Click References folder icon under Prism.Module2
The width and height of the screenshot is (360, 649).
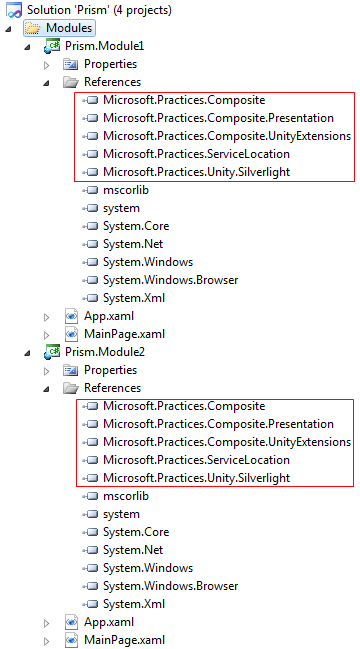(x=71, y=388)
